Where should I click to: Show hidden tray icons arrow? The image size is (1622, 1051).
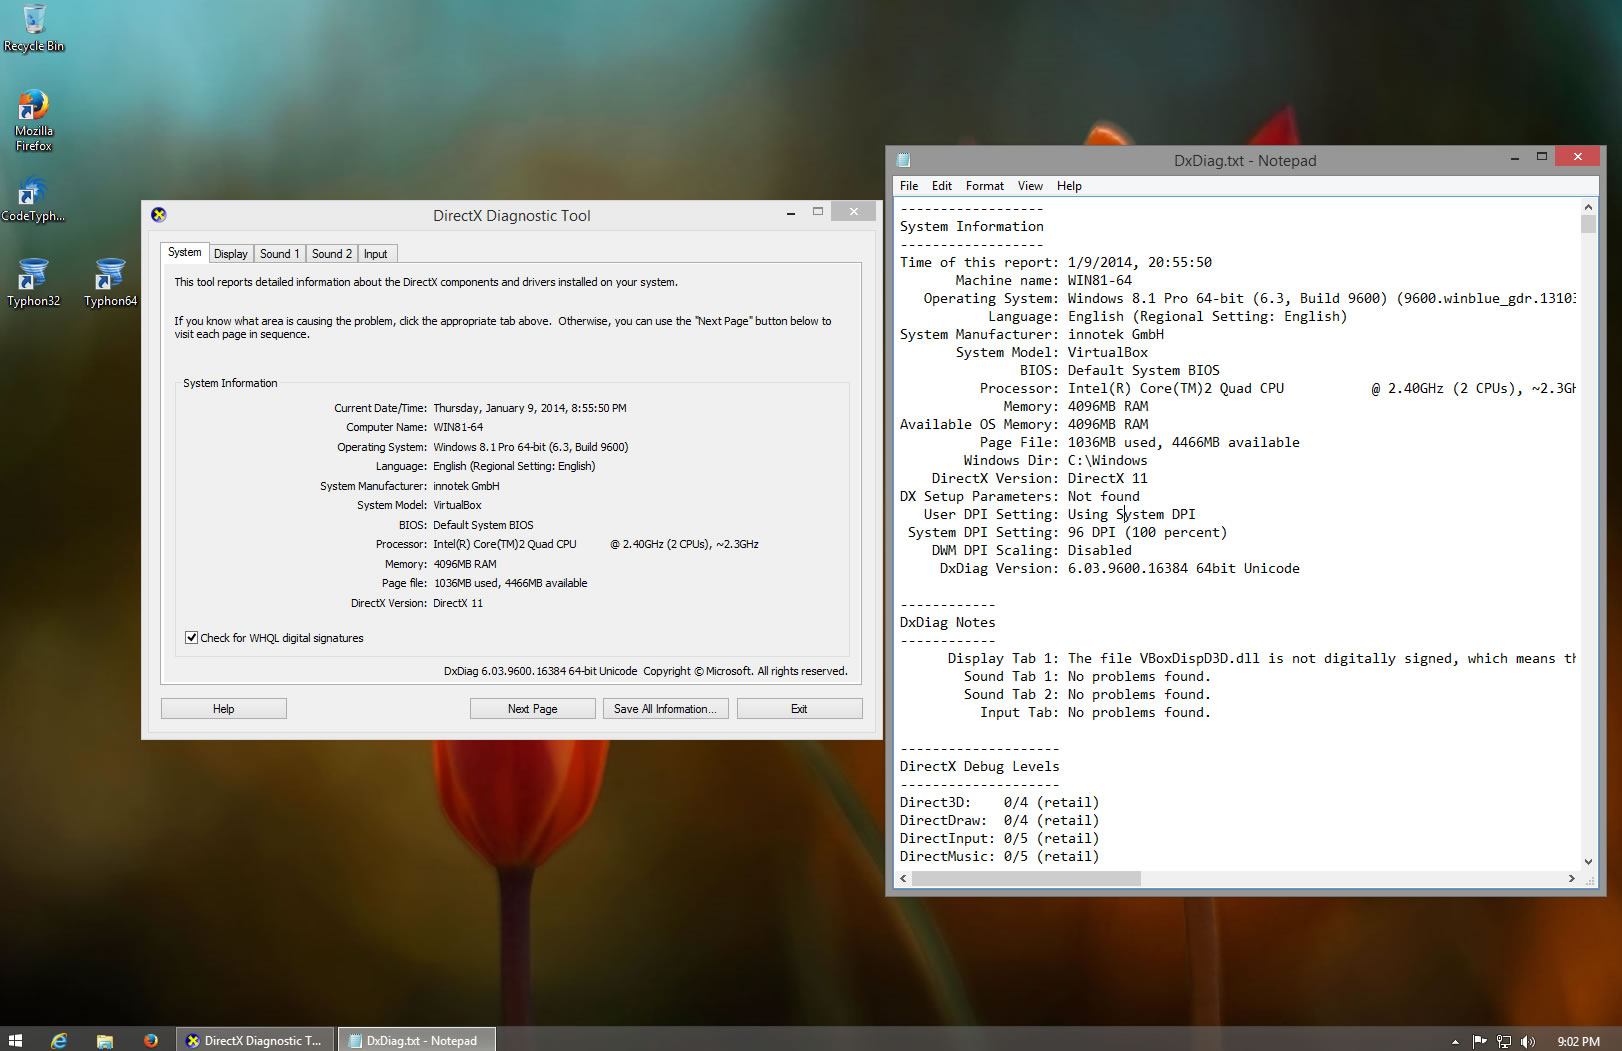[1455, 1041]
